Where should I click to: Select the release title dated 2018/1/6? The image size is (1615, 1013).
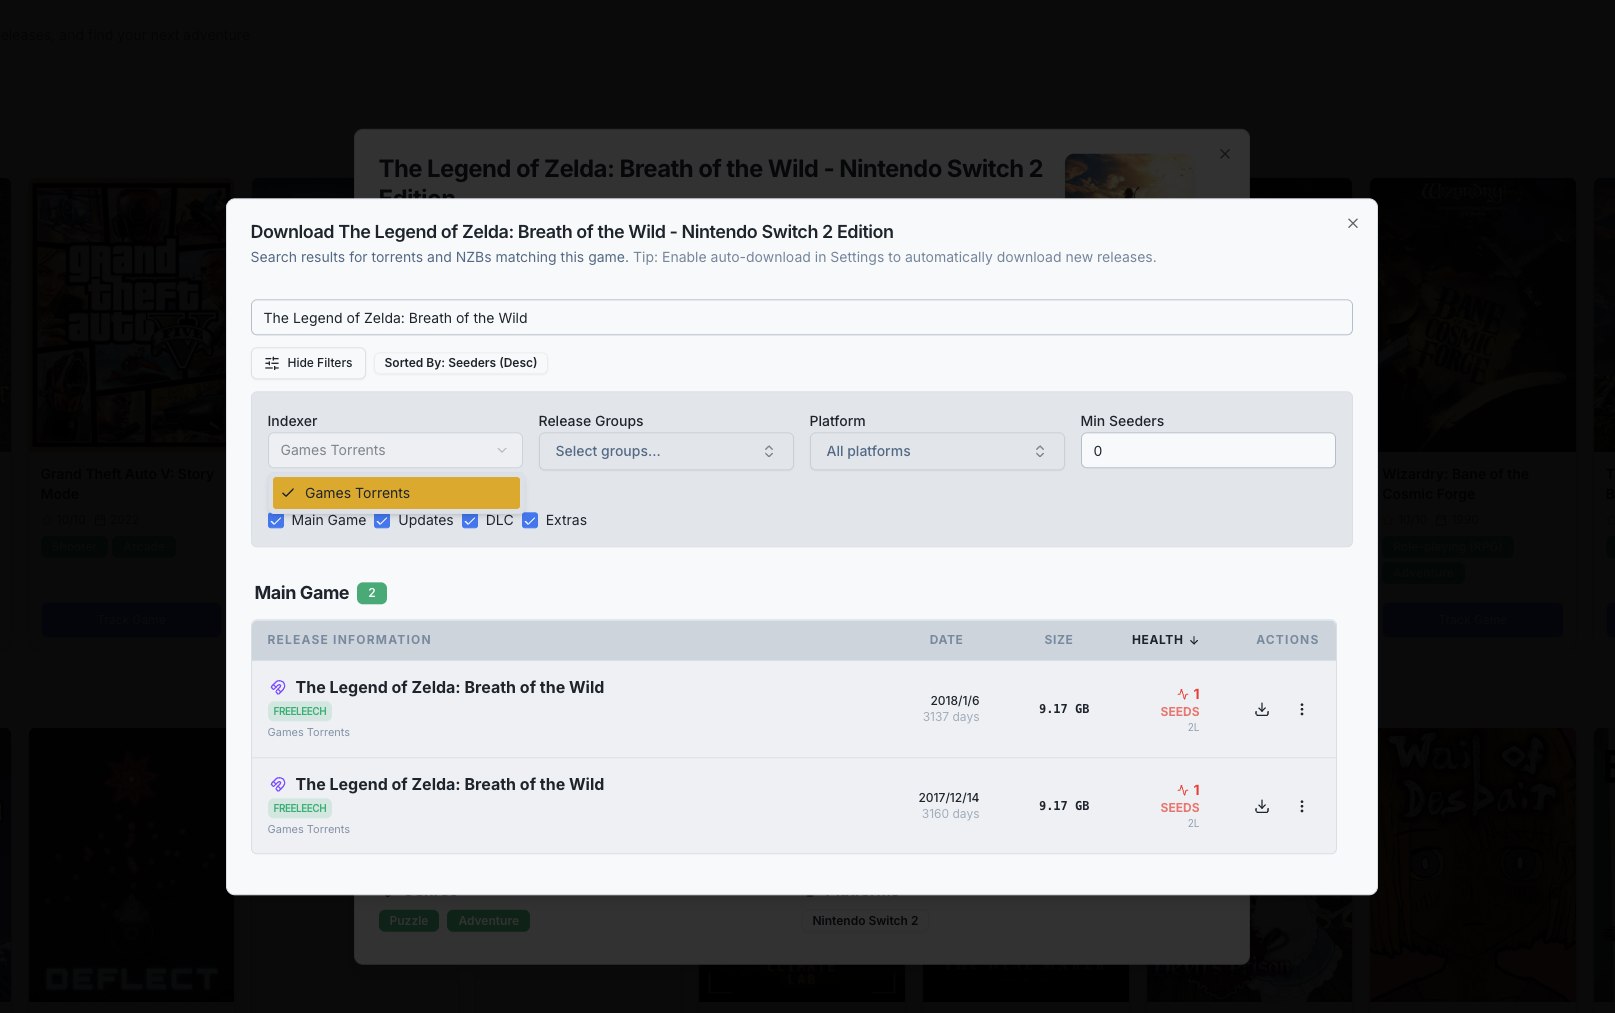click(x=450, y=688)
